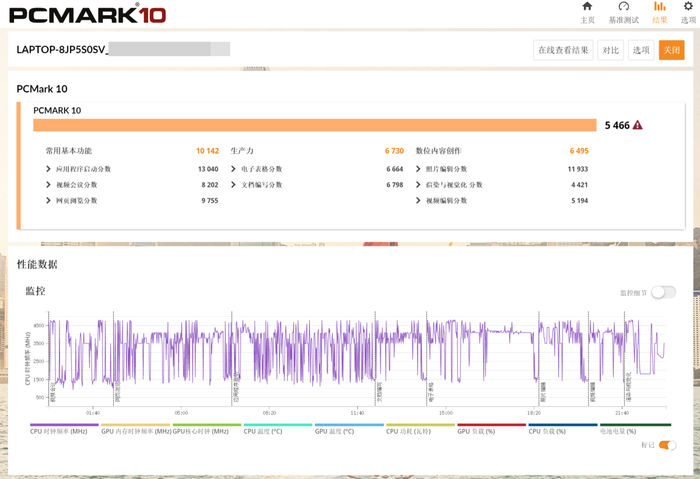Click the 生产力 score 6 730
The height and width of the screenshot is (479, 700).
click(394, 151)
